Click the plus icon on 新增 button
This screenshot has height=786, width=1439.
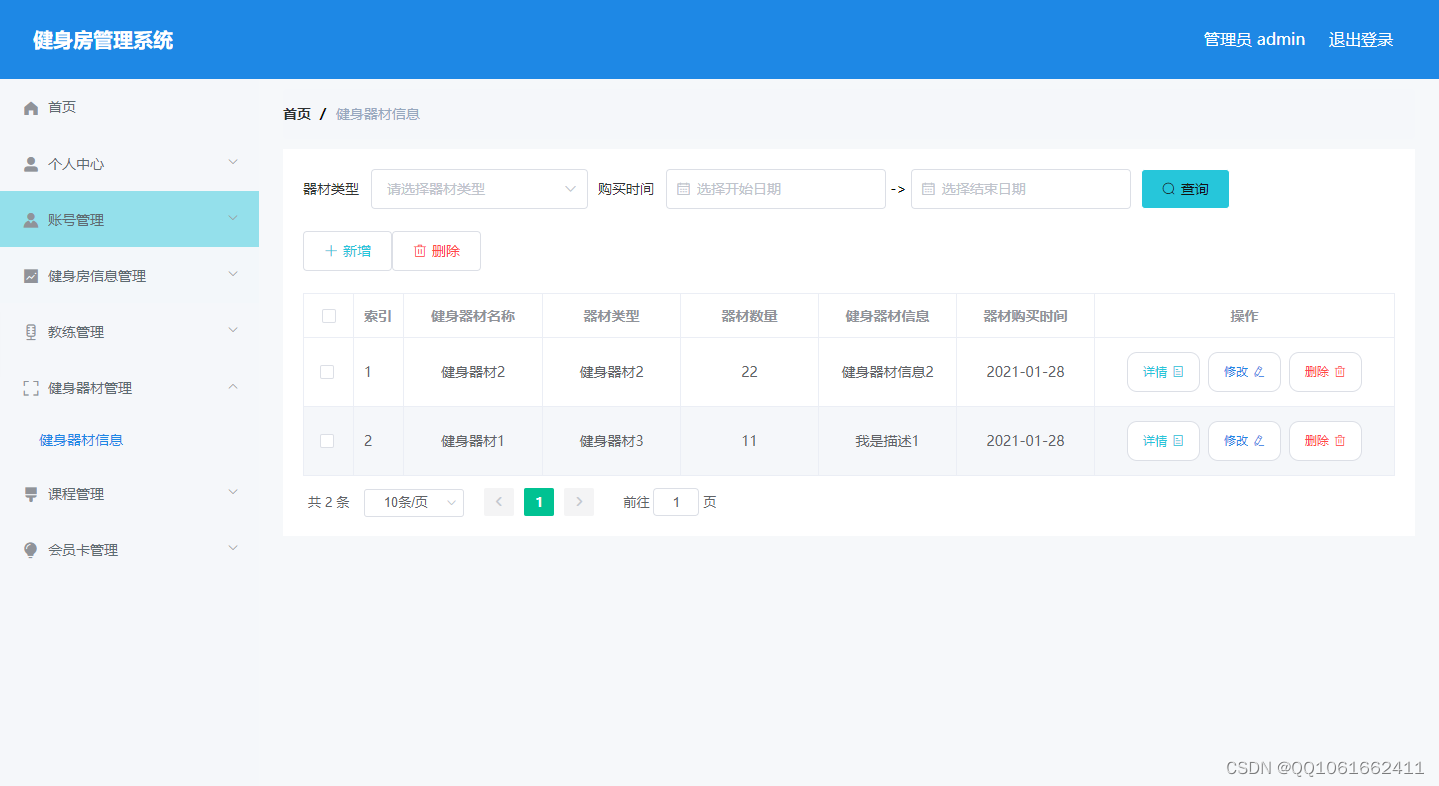click(330, 251)
